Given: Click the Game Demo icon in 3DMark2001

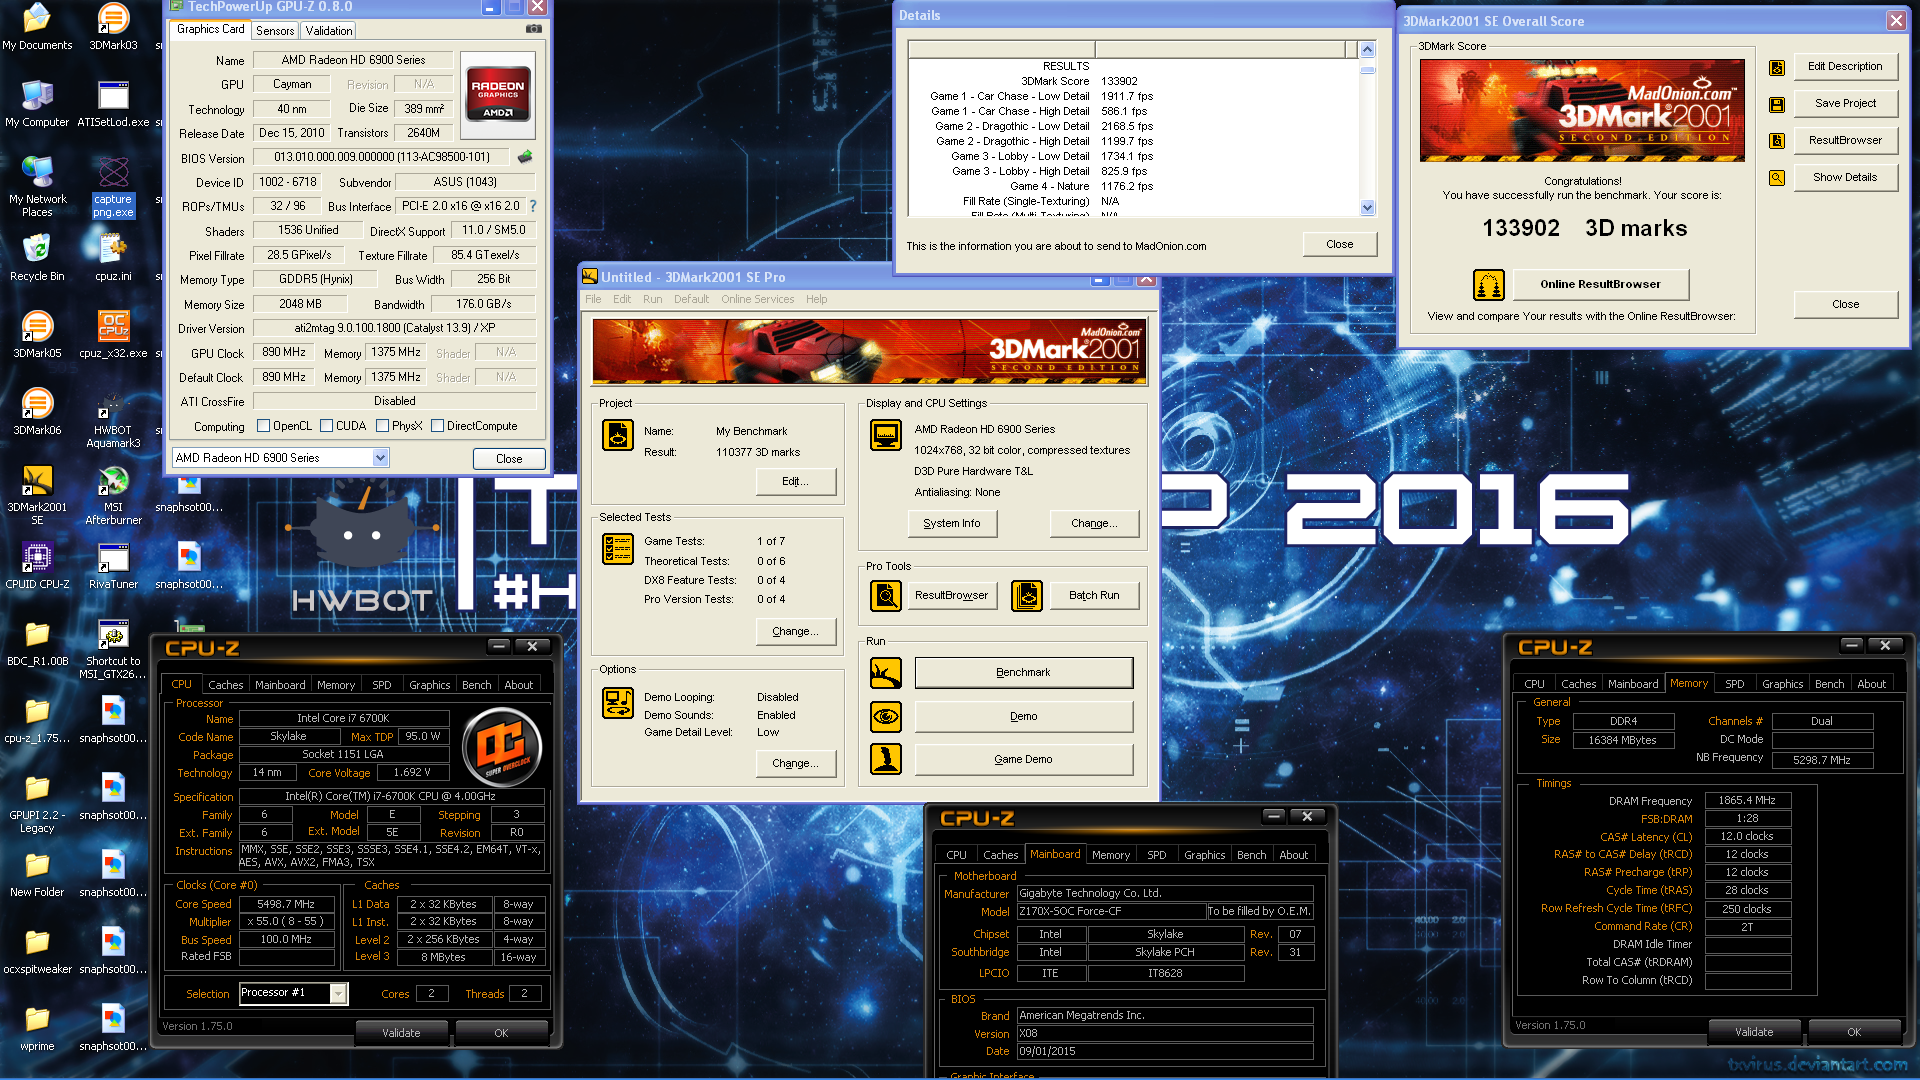Looking at the screenshot, I should tap(885, 759).
